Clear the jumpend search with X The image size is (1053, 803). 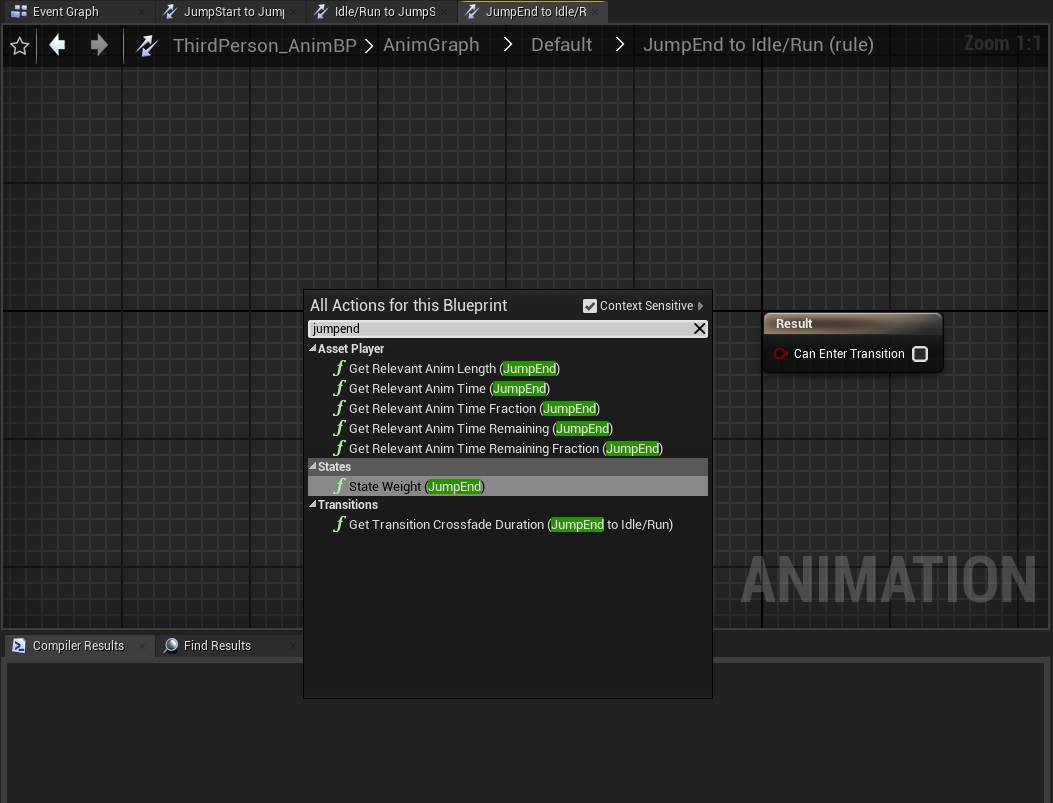[x=699, y=328]
